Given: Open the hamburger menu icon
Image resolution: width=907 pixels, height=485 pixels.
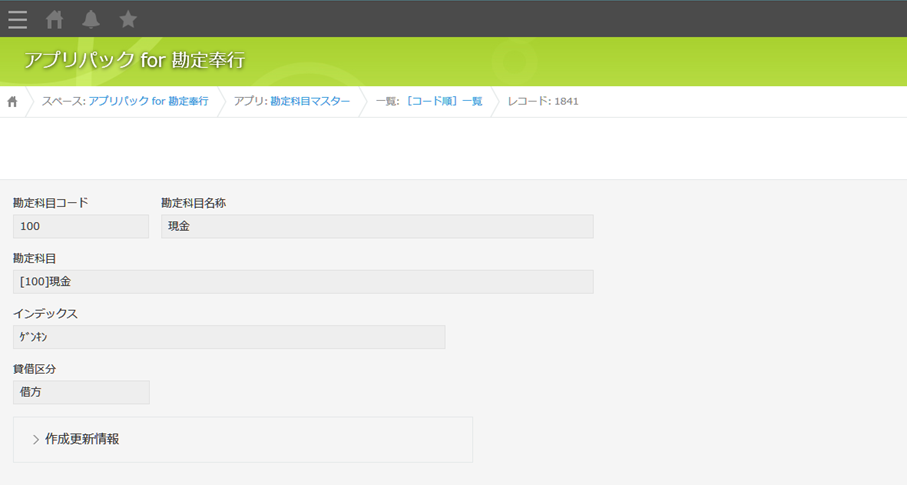Looking at the screenshot, I should coord(17,20).
